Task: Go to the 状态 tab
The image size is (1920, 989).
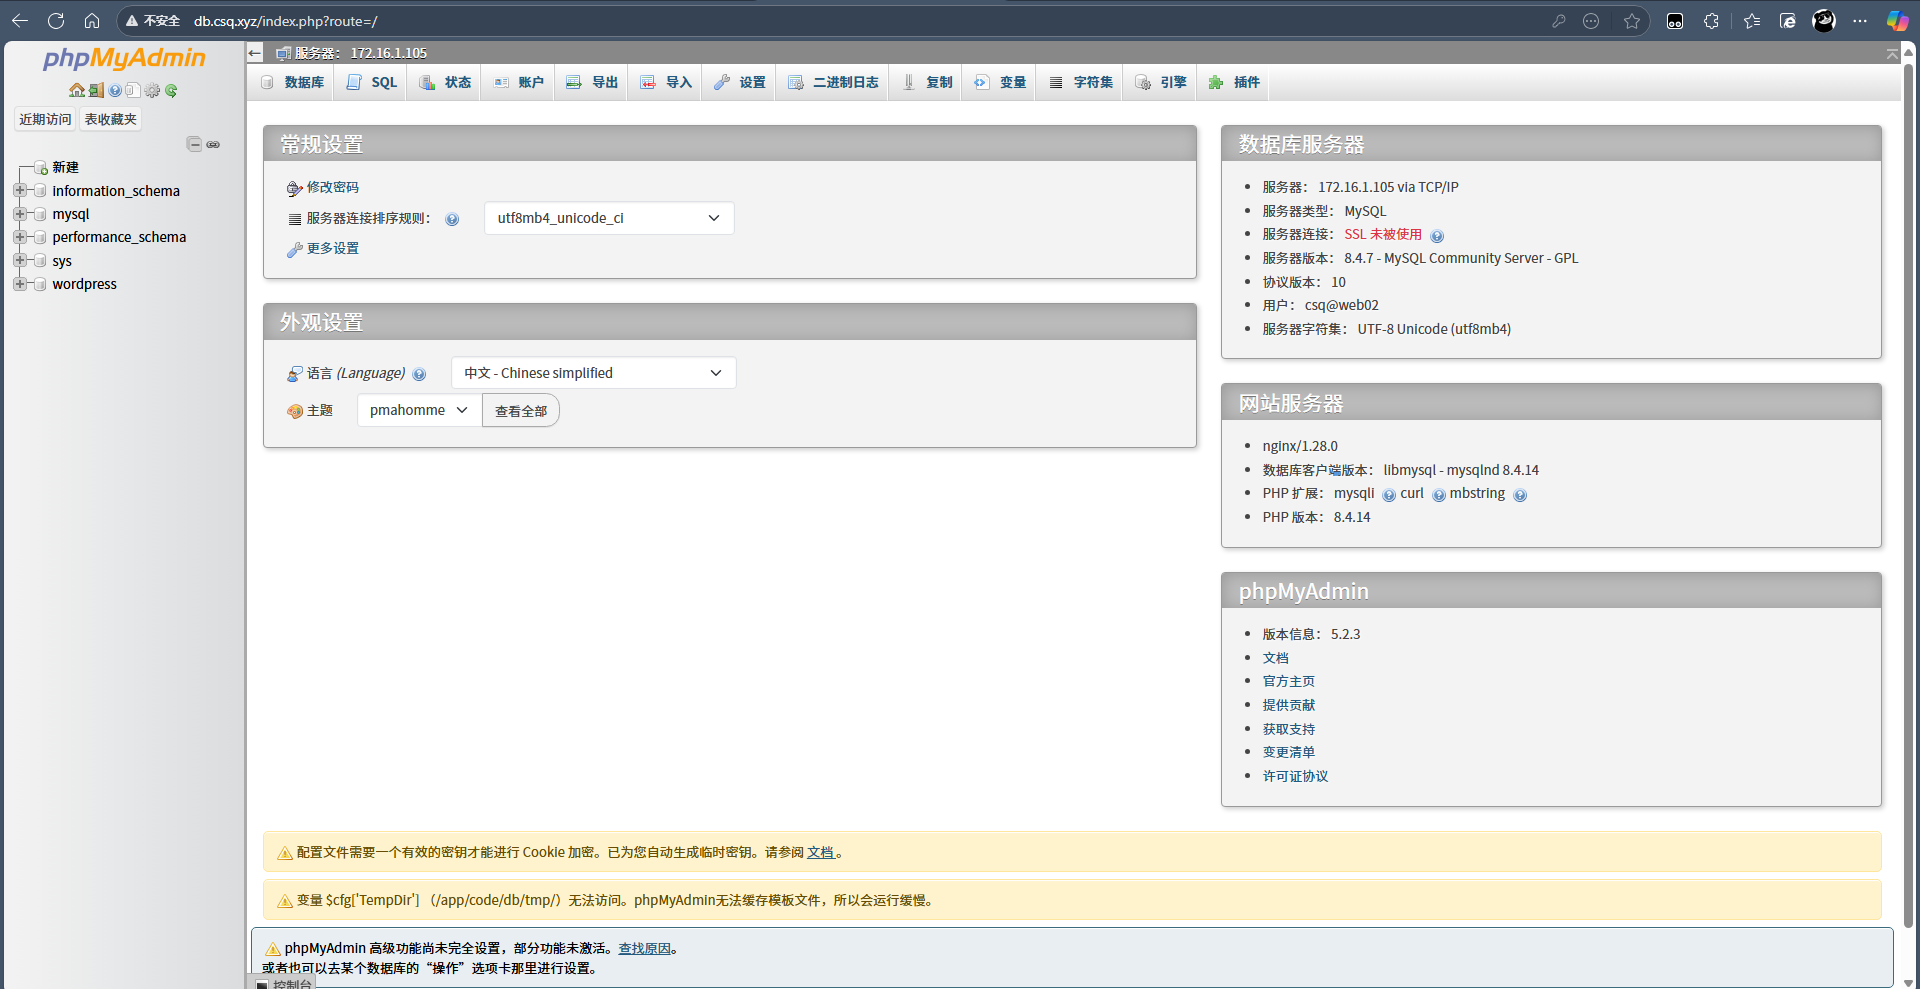Action: click(445, 82)
